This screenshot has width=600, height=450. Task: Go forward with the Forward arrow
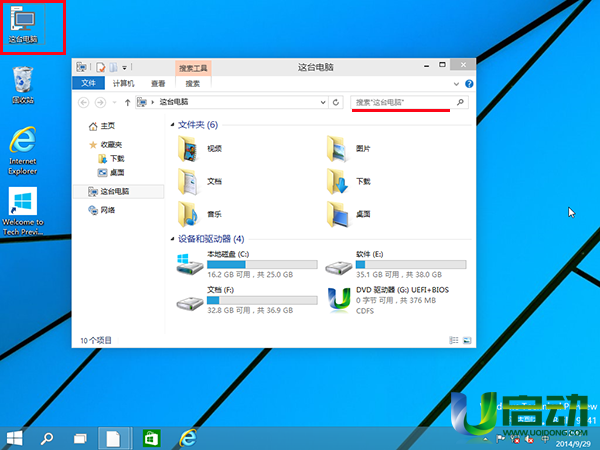pyautogui.click(x=100, y=102)
